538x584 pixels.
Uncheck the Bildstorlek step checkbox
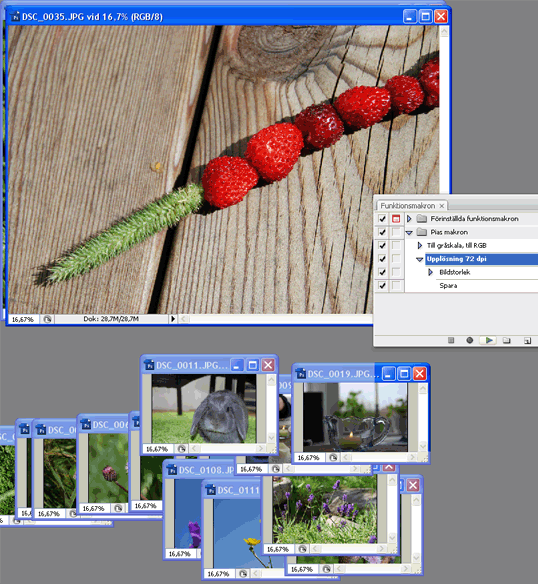tap(382, 272)
